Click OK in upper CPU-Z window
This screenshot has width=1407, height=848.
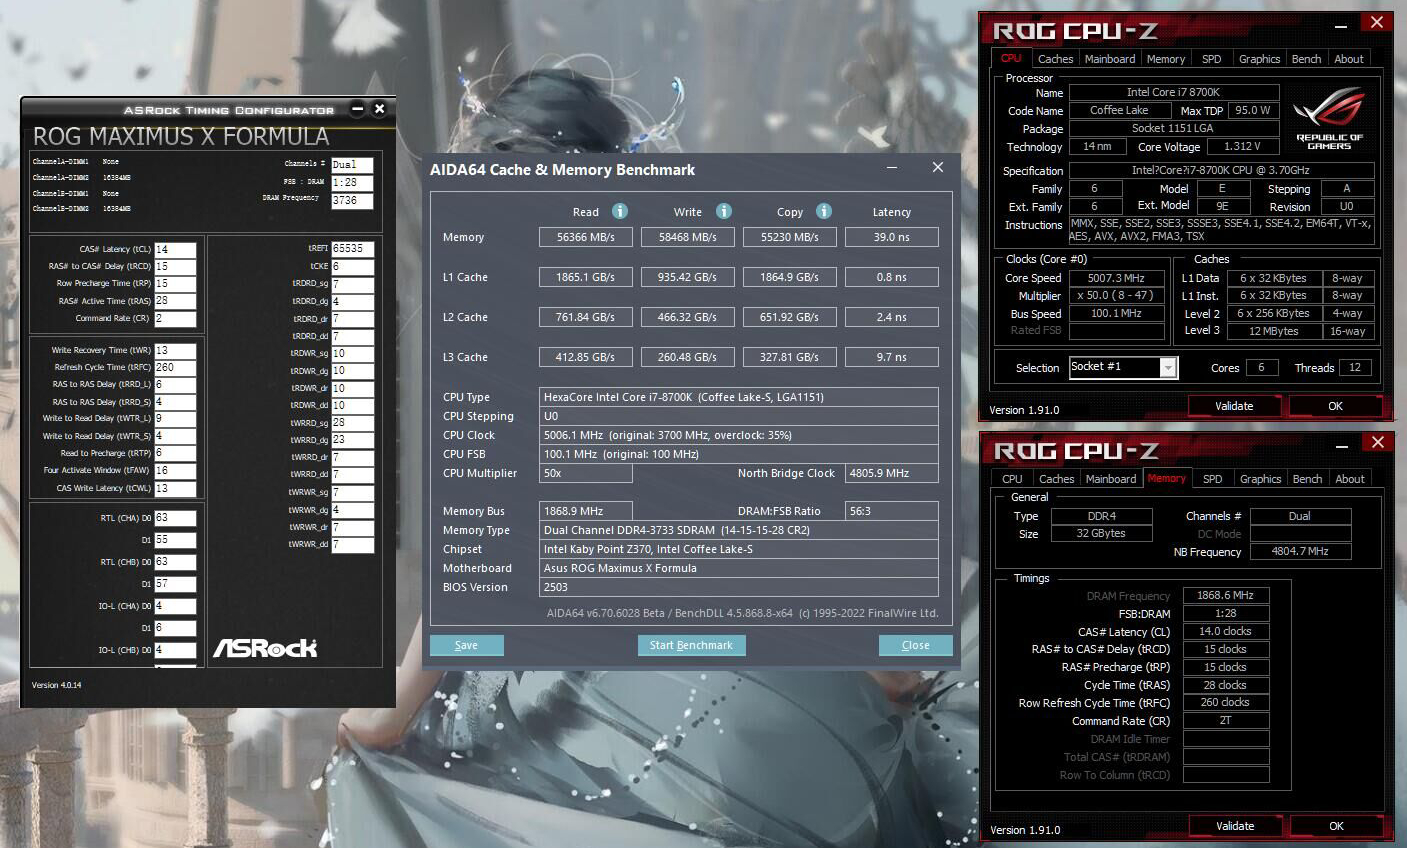click(1335, 406)
